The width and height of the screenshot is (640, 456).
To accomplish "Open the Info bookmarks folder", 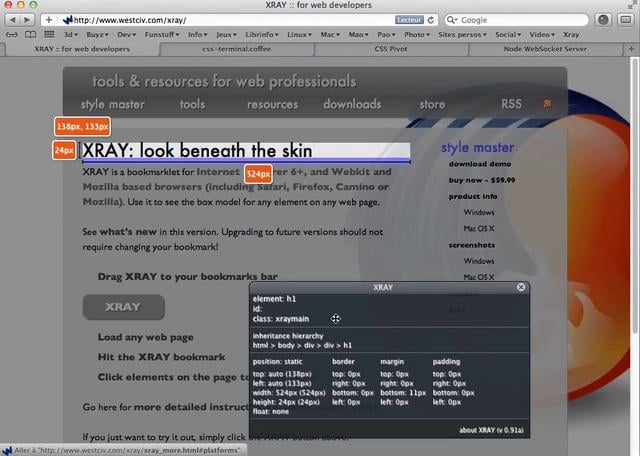I will click(198, 35).
